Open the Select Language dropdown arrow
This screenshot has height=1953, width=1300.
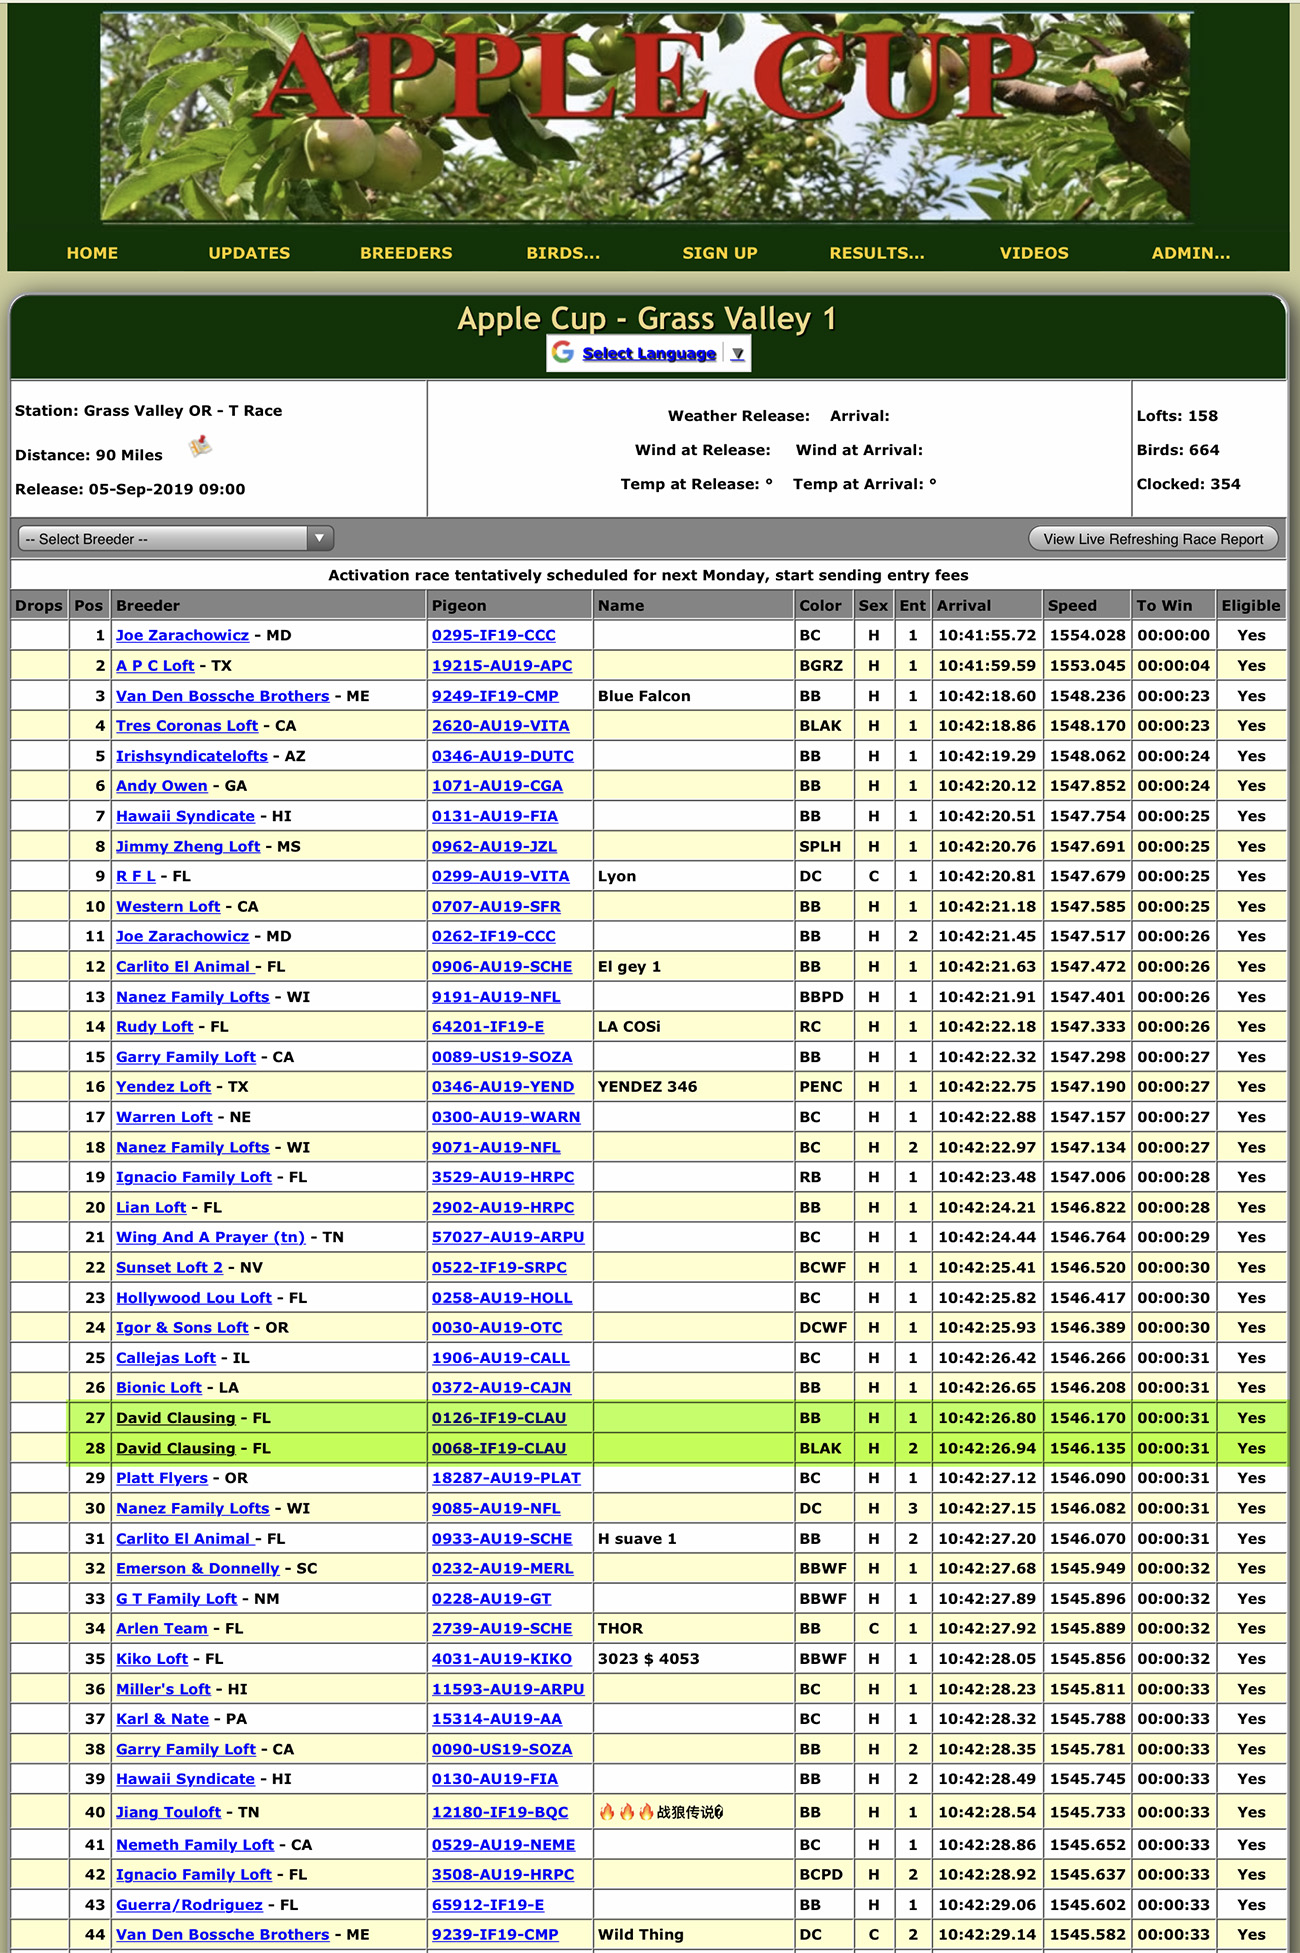tap(737, 354)
